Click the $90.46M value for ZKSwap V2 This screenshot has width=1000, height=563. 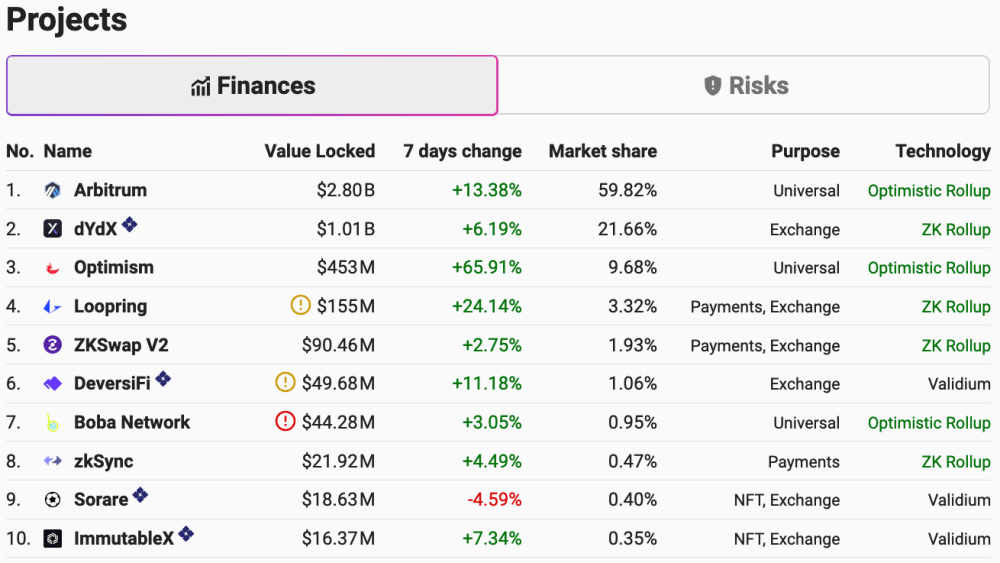pos(338,345)
